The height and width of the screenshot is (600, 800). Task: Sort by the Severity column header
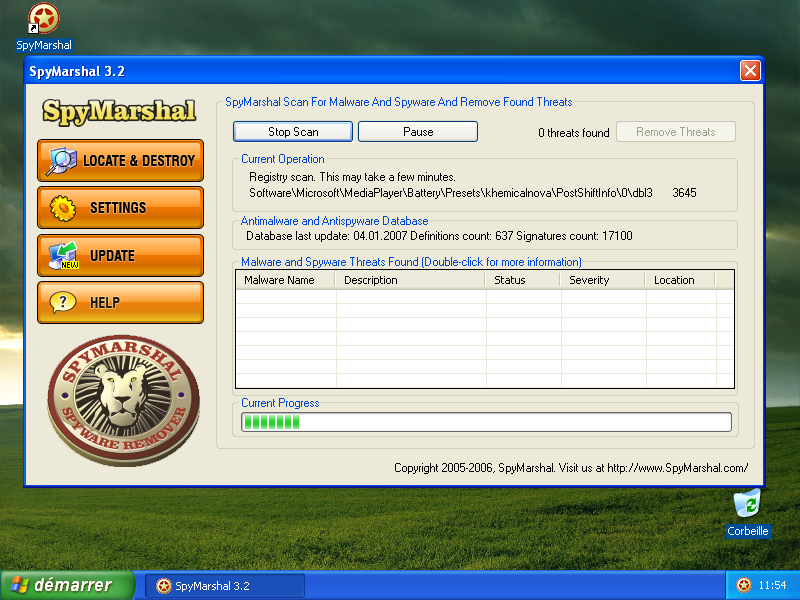click(603, 280)
